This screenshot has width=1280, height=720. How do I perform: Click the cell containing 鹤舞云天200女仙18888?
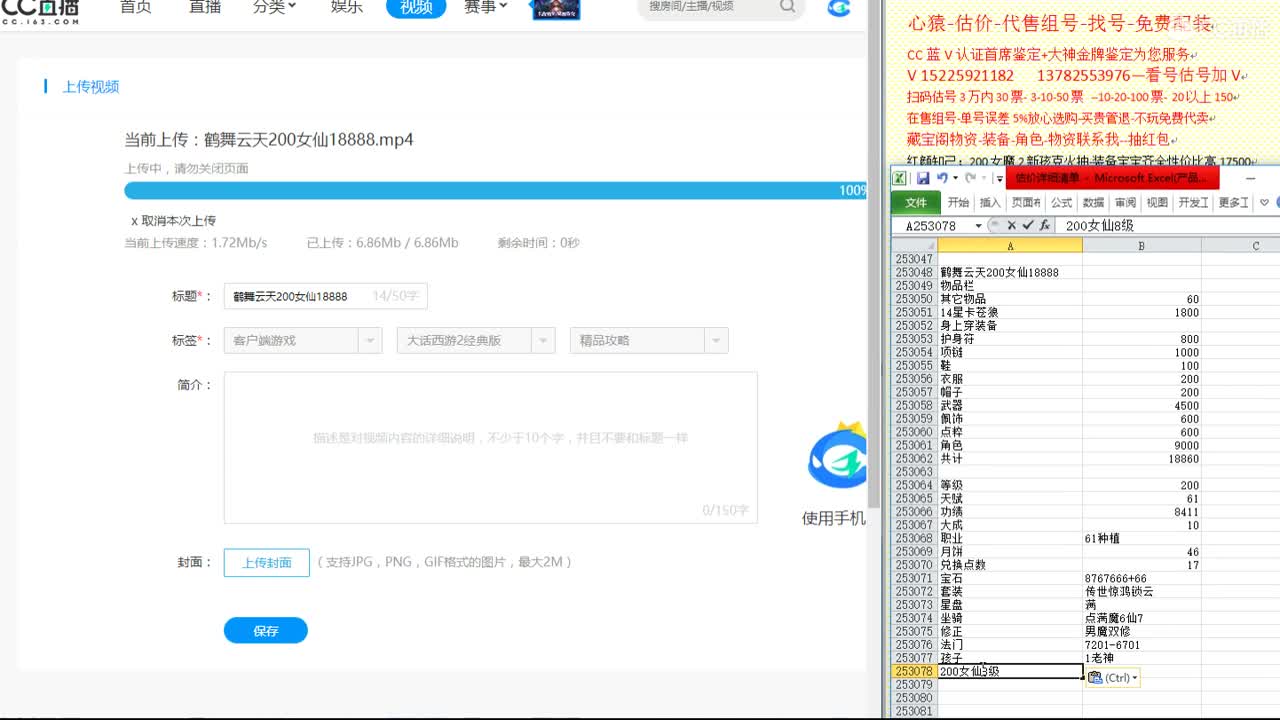click(x=1010, y=272)
